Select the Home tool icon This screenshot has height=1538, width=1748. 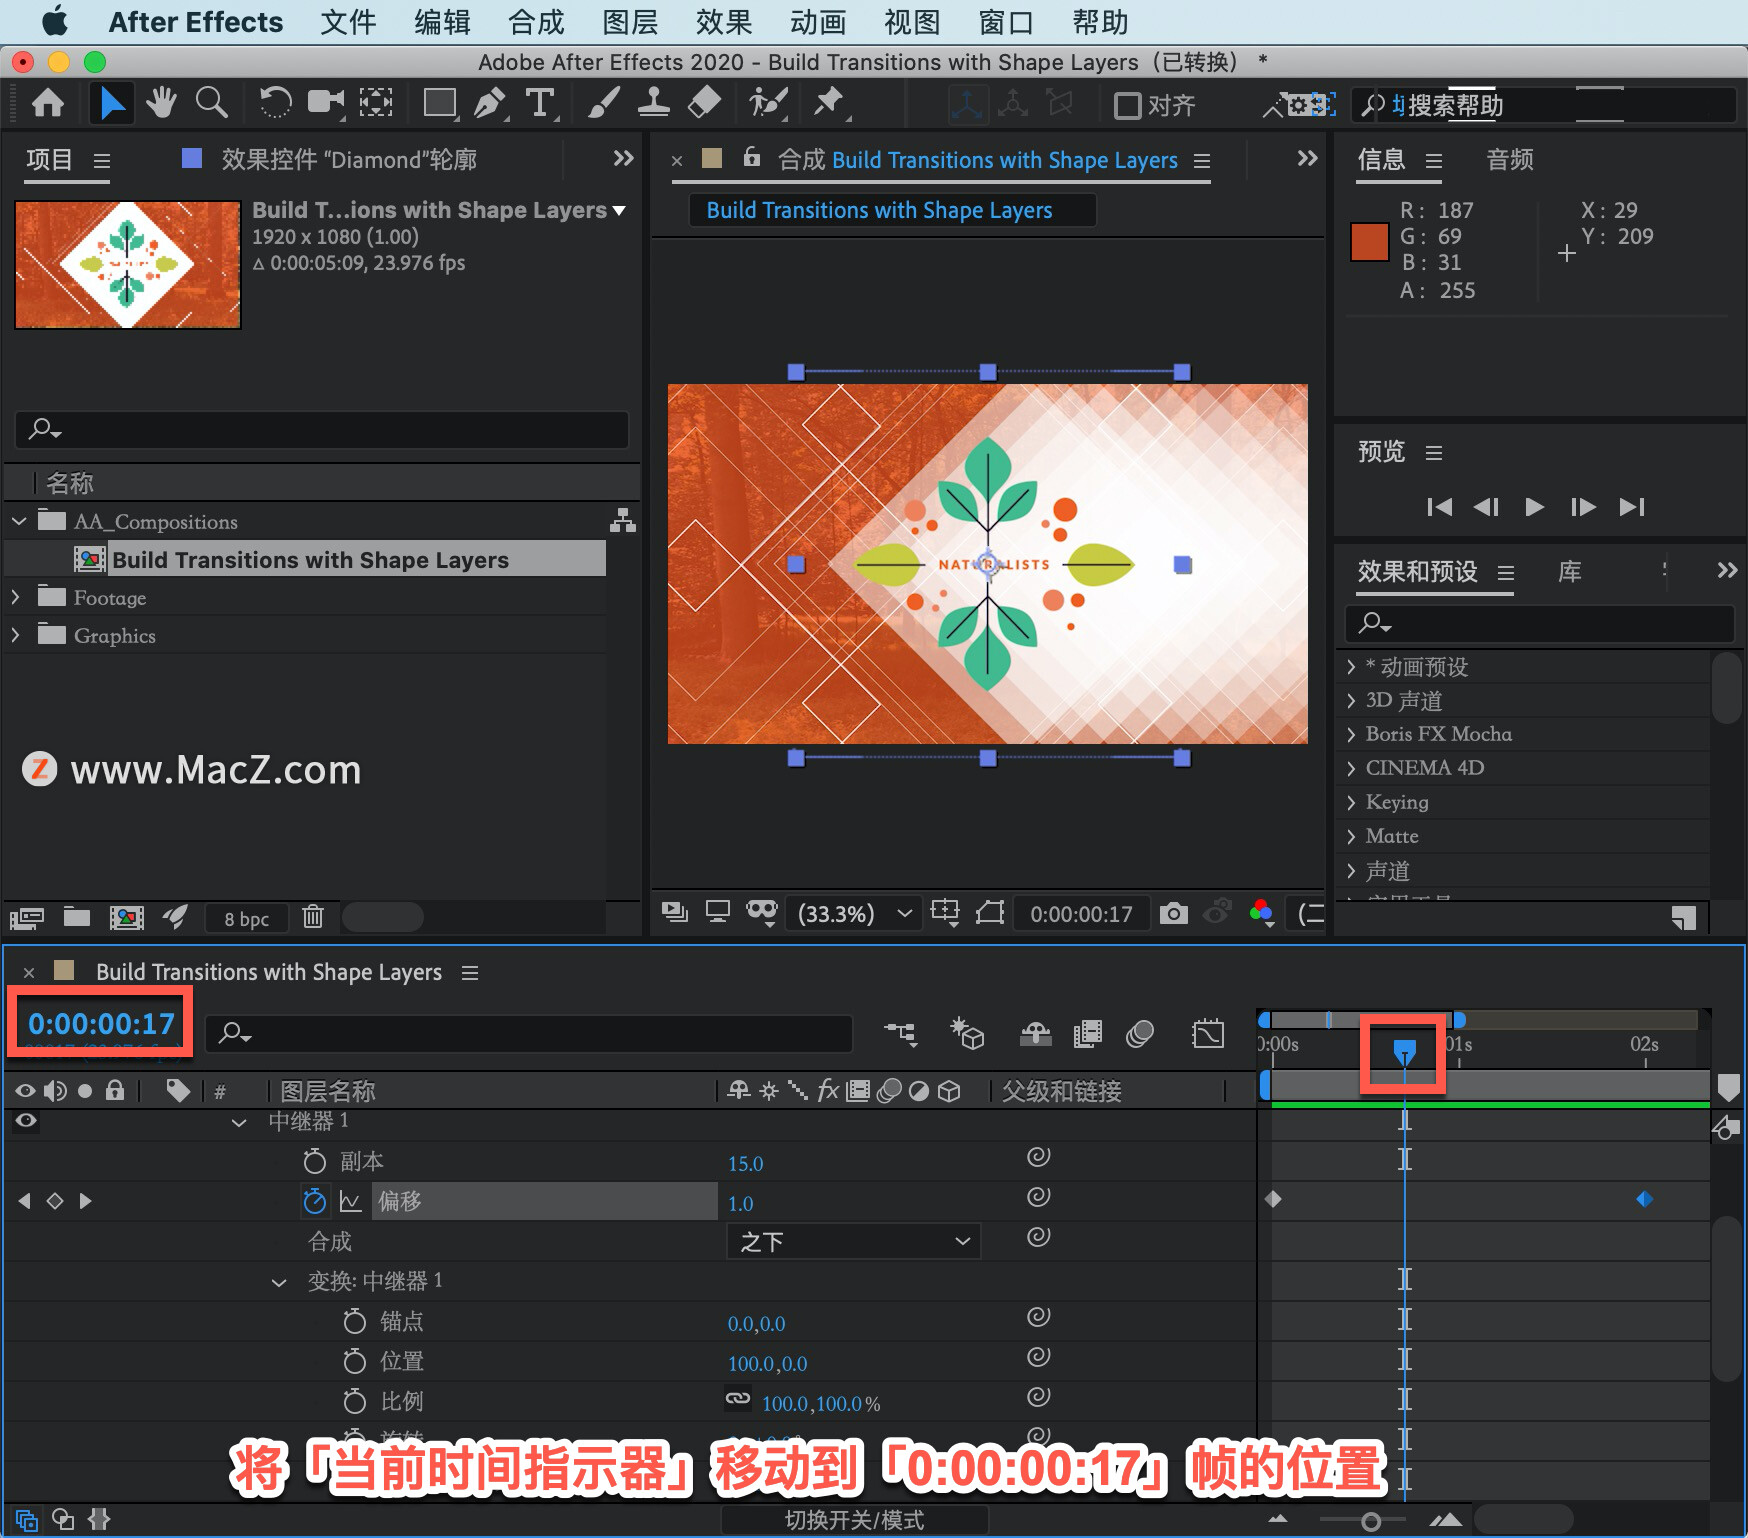[48, 103]
